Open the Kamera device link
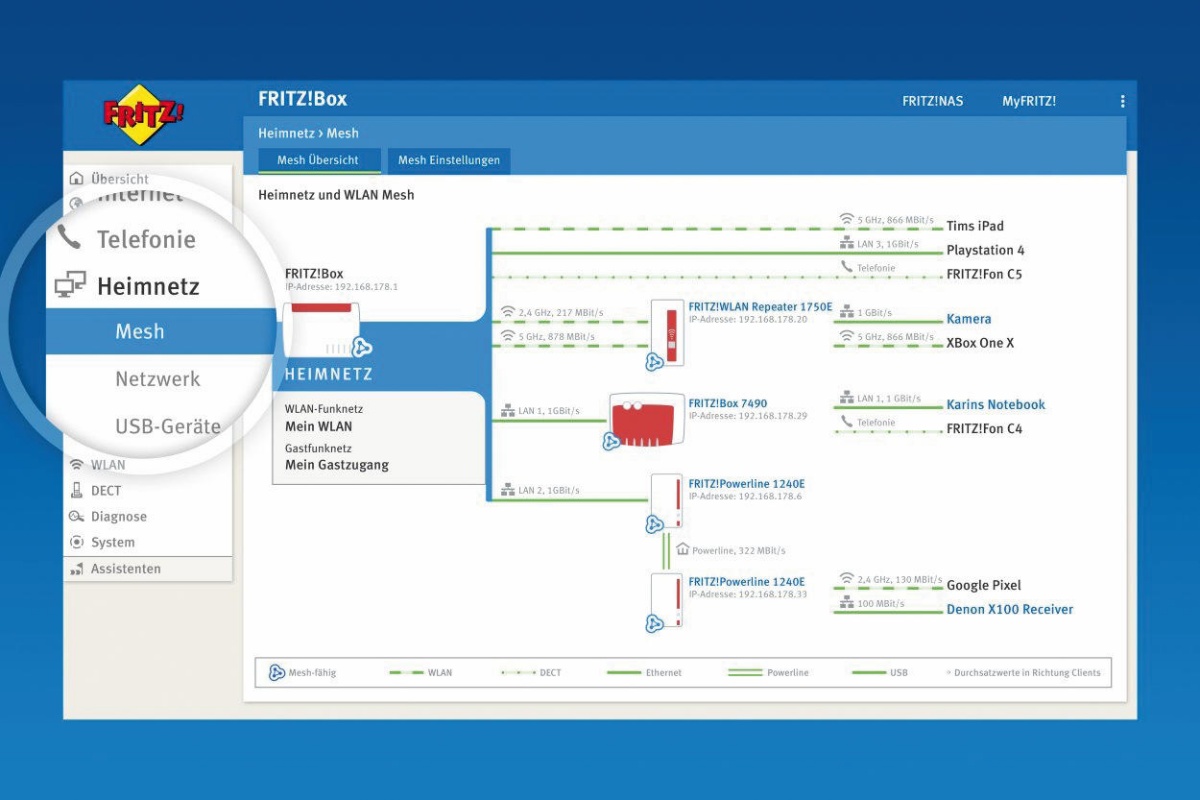The width and height of the screenshot is (1200, 800). pyautogui.click(x=969, y=319)
